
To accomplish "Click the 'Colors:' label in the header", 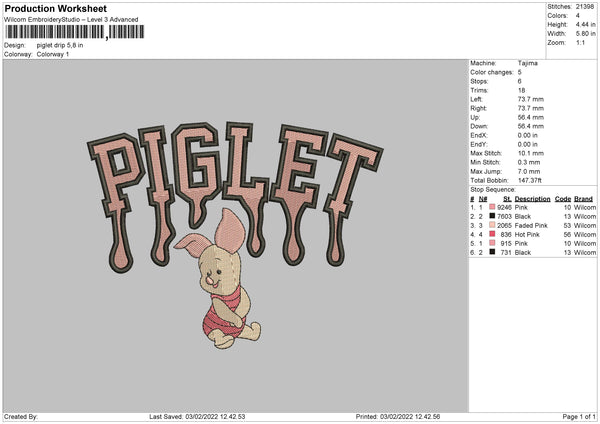I will click(557, 16).
